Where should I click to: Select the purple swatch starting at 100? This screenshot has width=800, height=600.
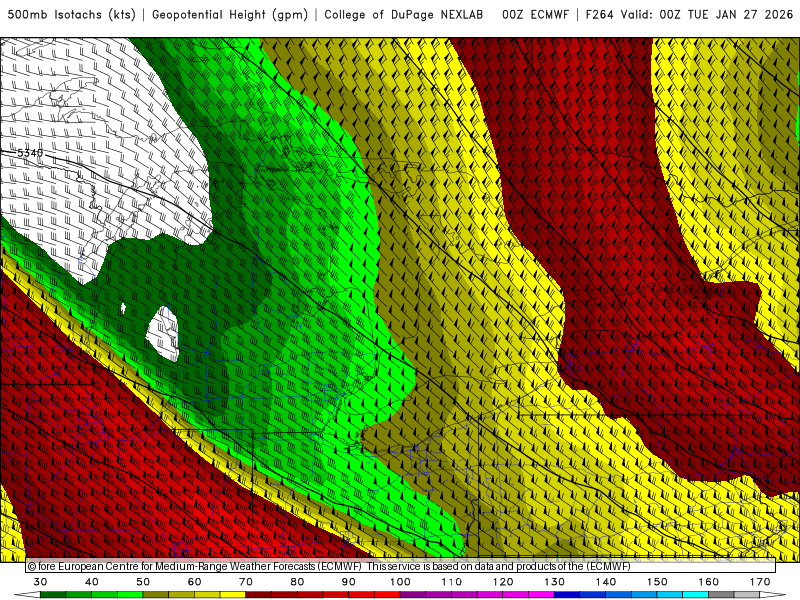[413, 595]
